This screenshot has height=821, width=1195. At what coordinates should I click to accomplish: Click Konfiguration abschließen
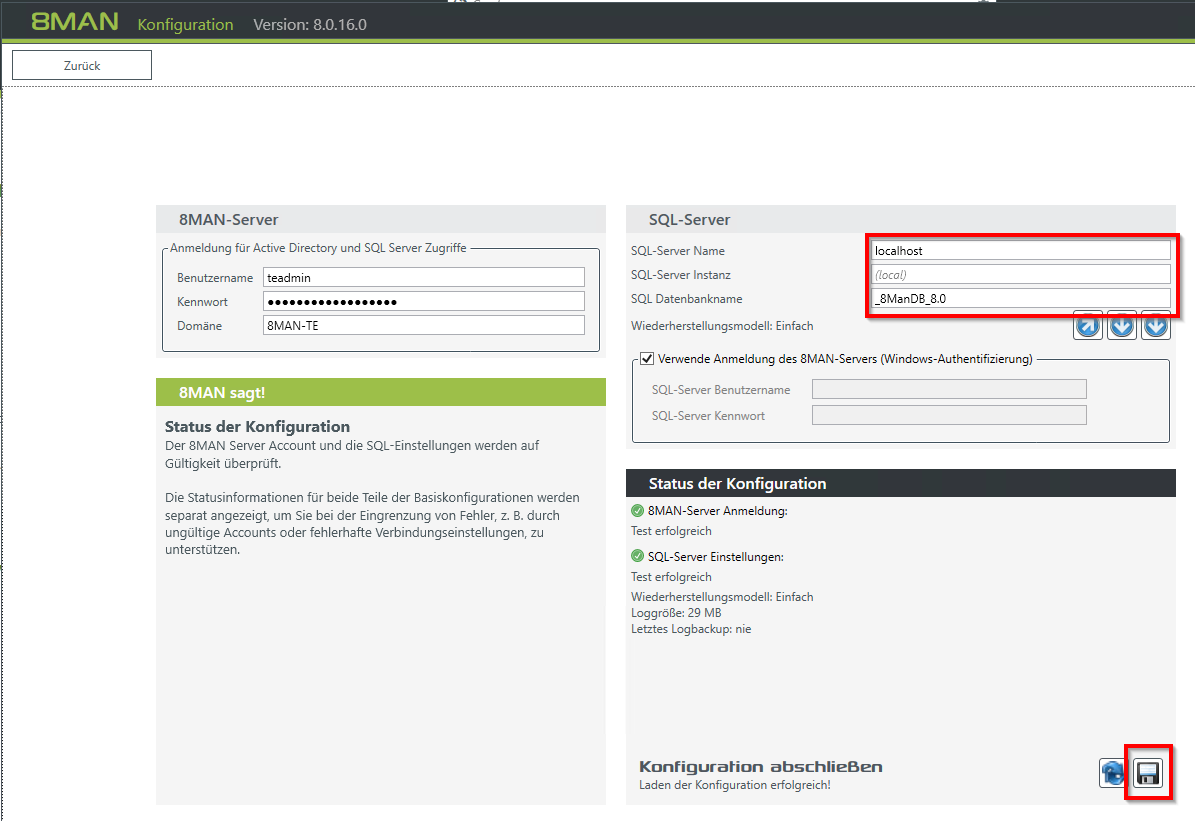[x=760, y=766]
